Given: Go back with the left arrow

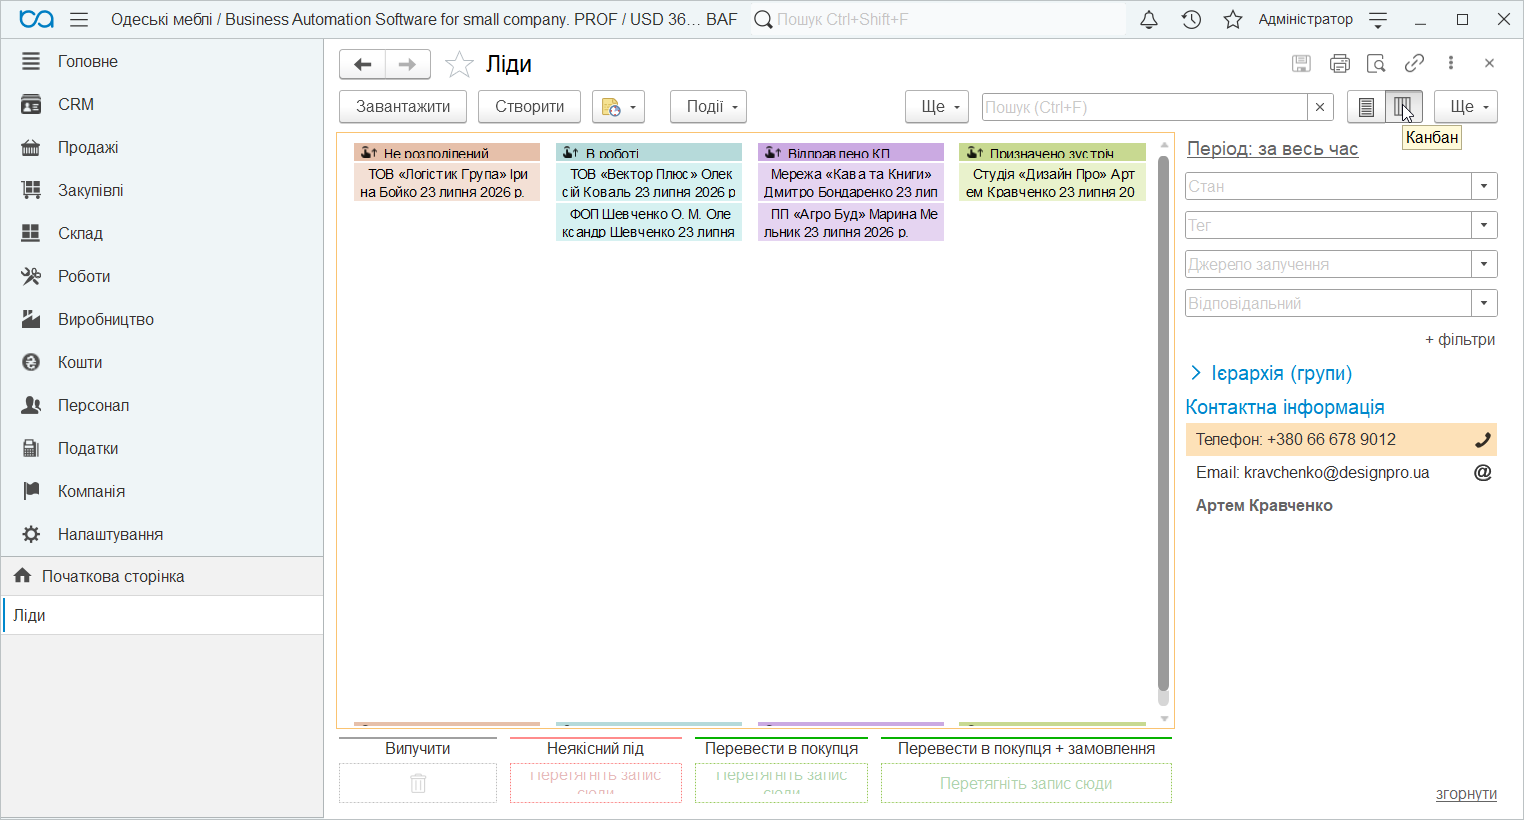Looking at the screenshot, I should 363,64.
